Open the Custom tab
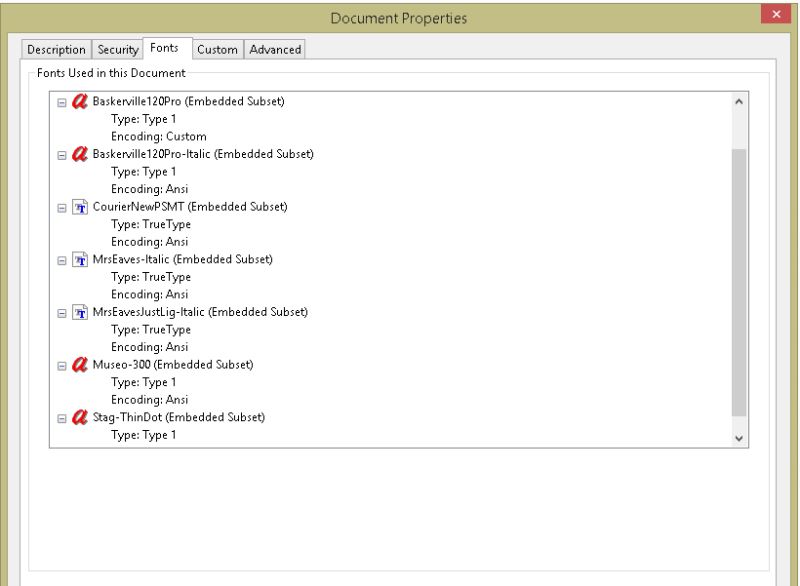The height and width of the screenshot is (586, 800). tap(217, 49)
